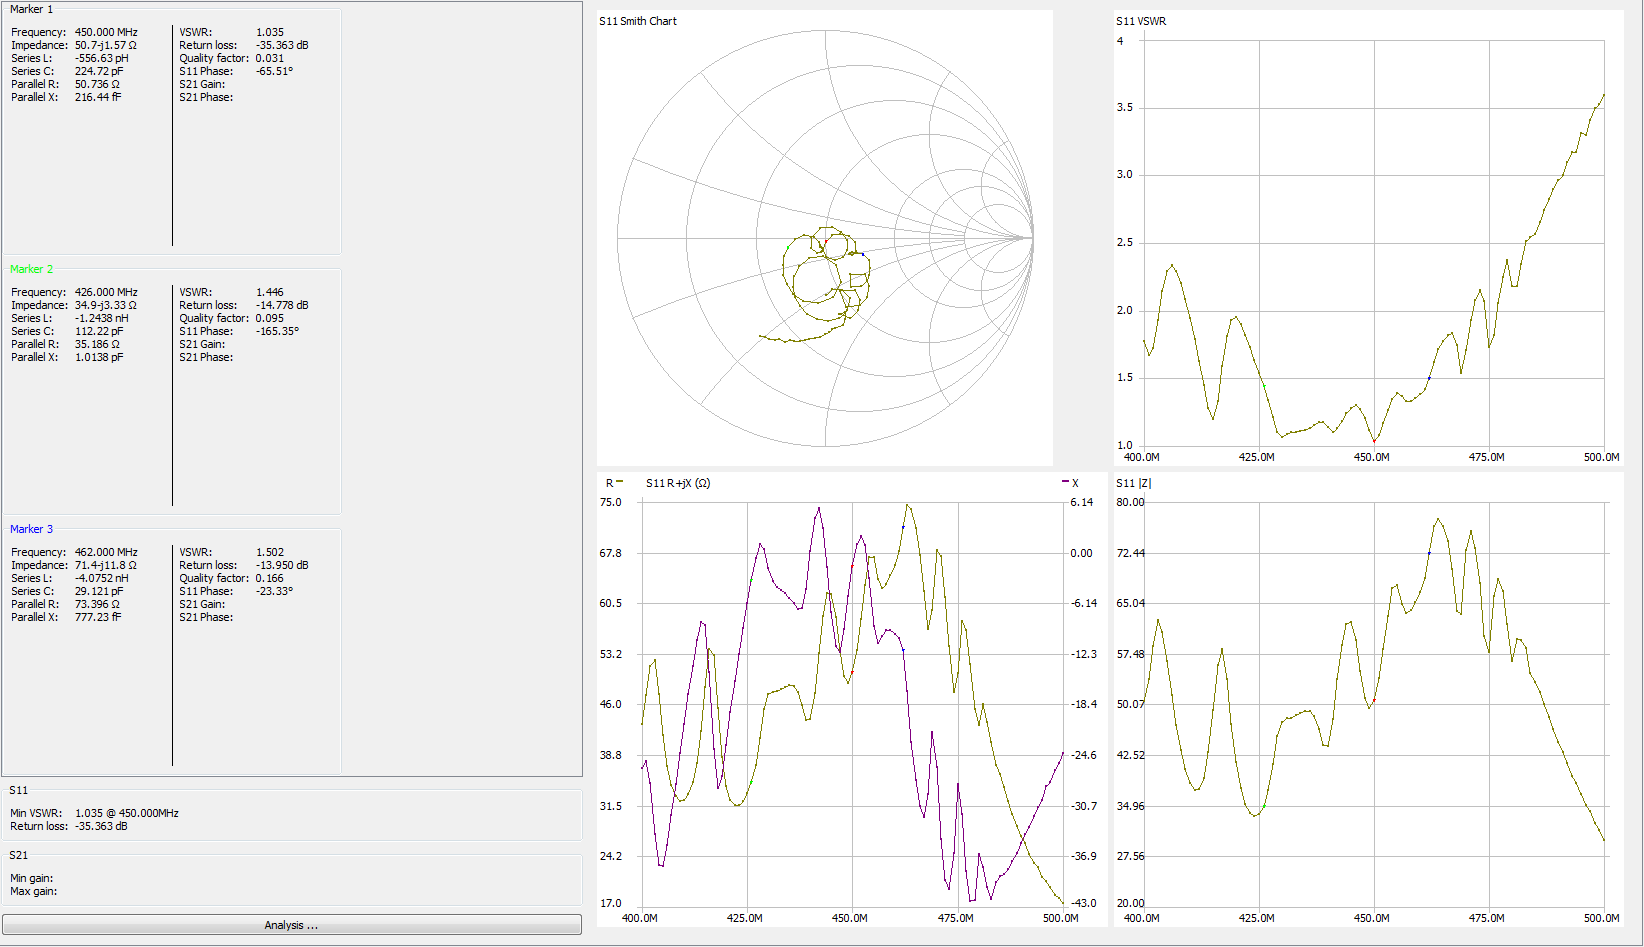Click Marker 2 impedance 34.9-j3.33 Ω

point(105,305)
